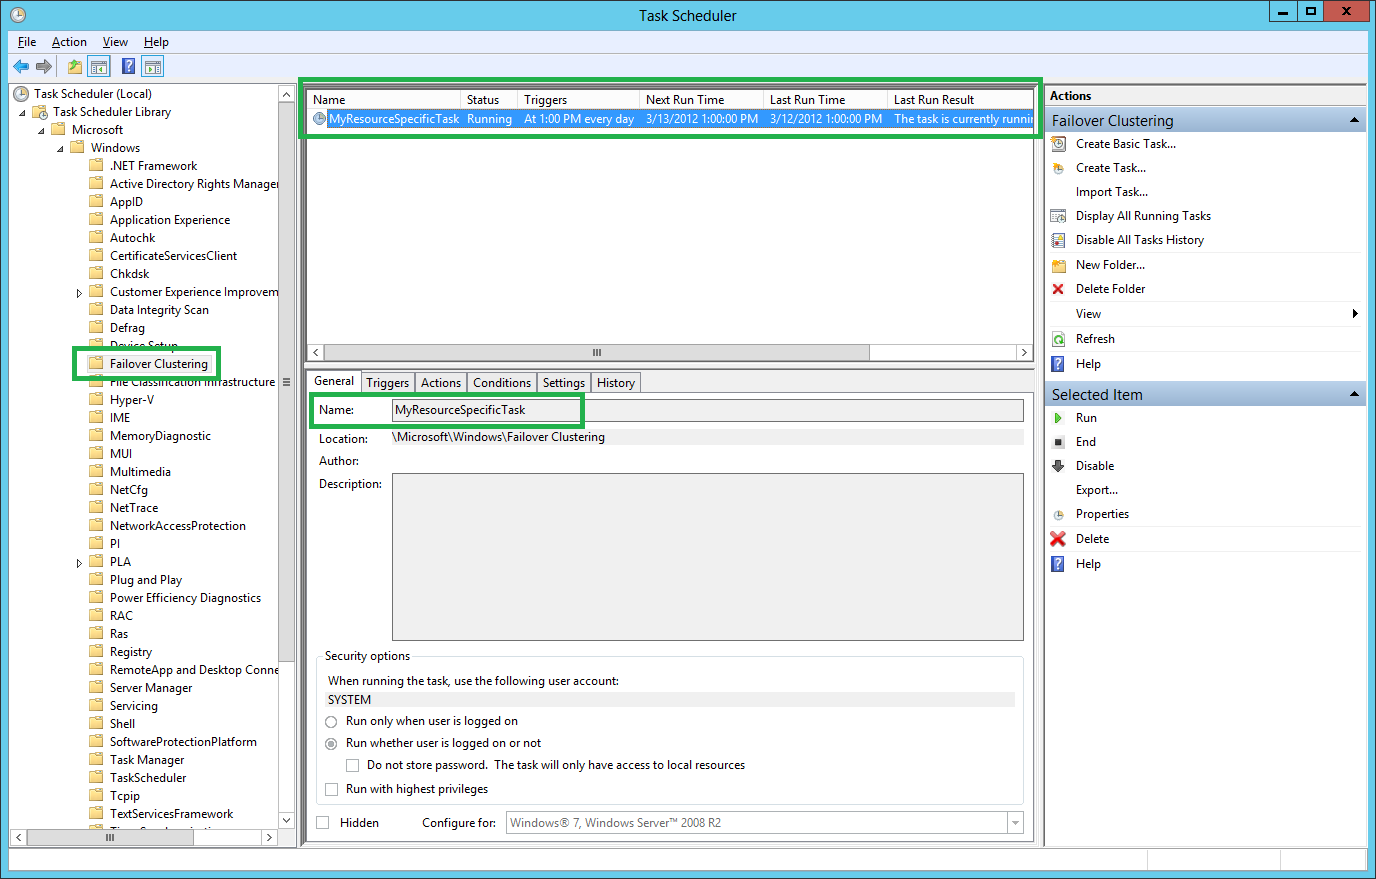1376x879 pixels.
Task: Click the back navigation arrow
Action: tap(20, 66)
